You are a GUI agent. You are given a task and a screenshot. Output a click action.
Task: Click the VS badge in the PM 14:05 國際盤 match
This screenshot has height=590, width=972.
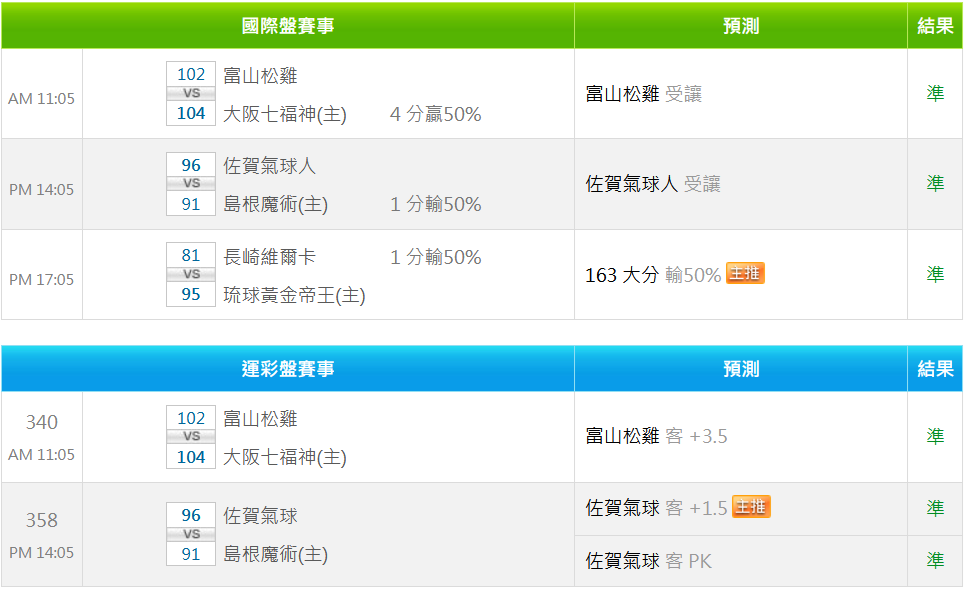click(191, 184)
